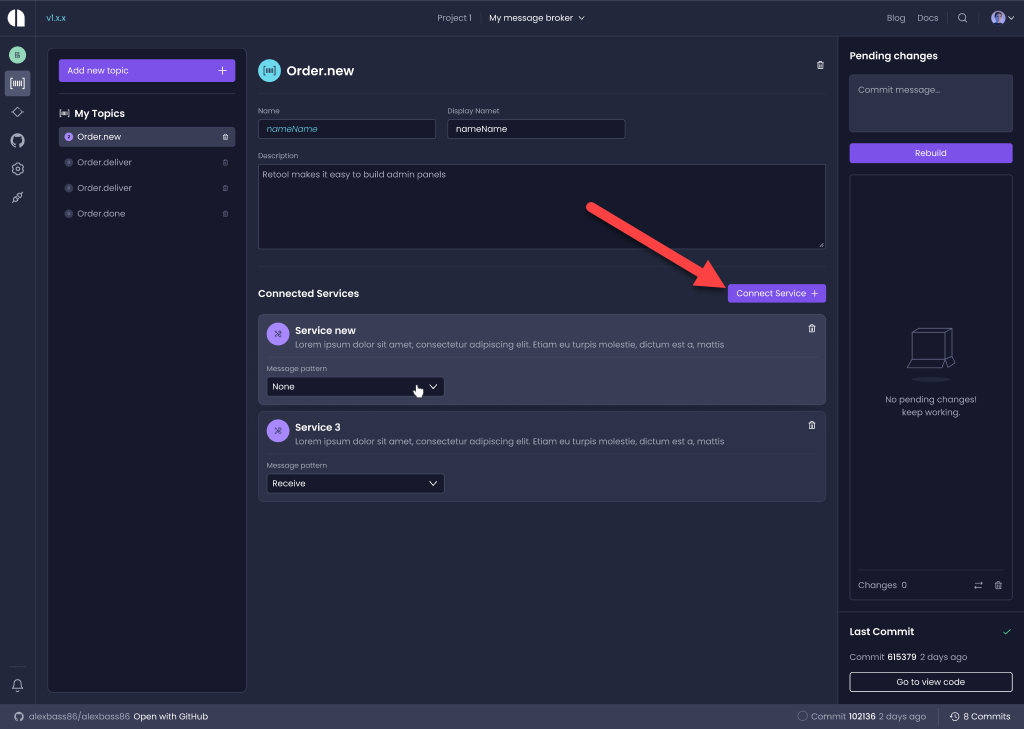Select the diamond-shaped sidebar icon
Viewport: 1024px width, 729px height.
coord(16,112)
